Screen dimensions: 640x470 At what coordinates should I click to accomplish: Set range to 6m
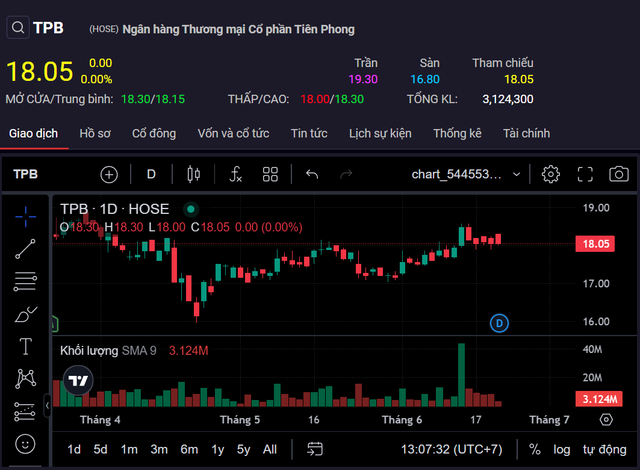coord(189,449)
